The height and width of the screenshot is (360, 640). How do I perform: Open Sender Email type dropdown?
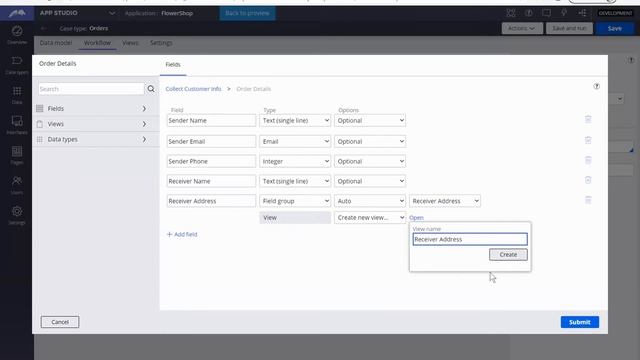295,141
